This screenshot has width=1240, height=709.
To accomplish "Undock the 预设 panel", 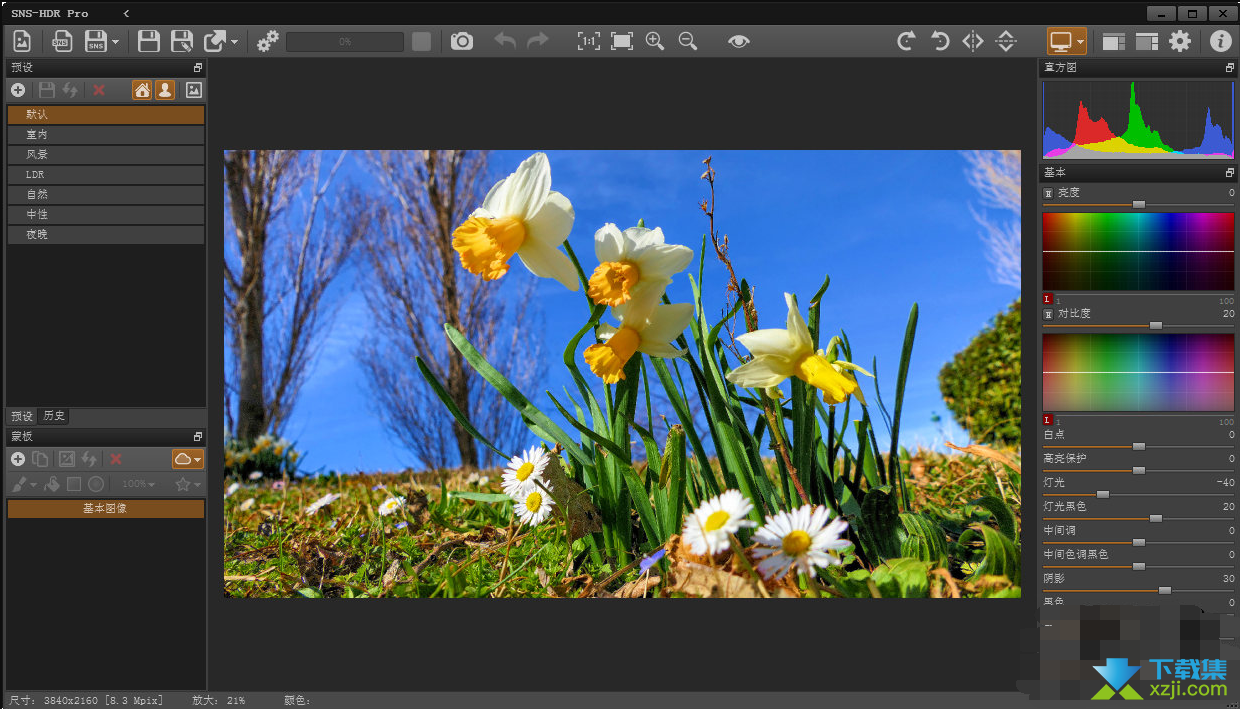I will 198,68.
